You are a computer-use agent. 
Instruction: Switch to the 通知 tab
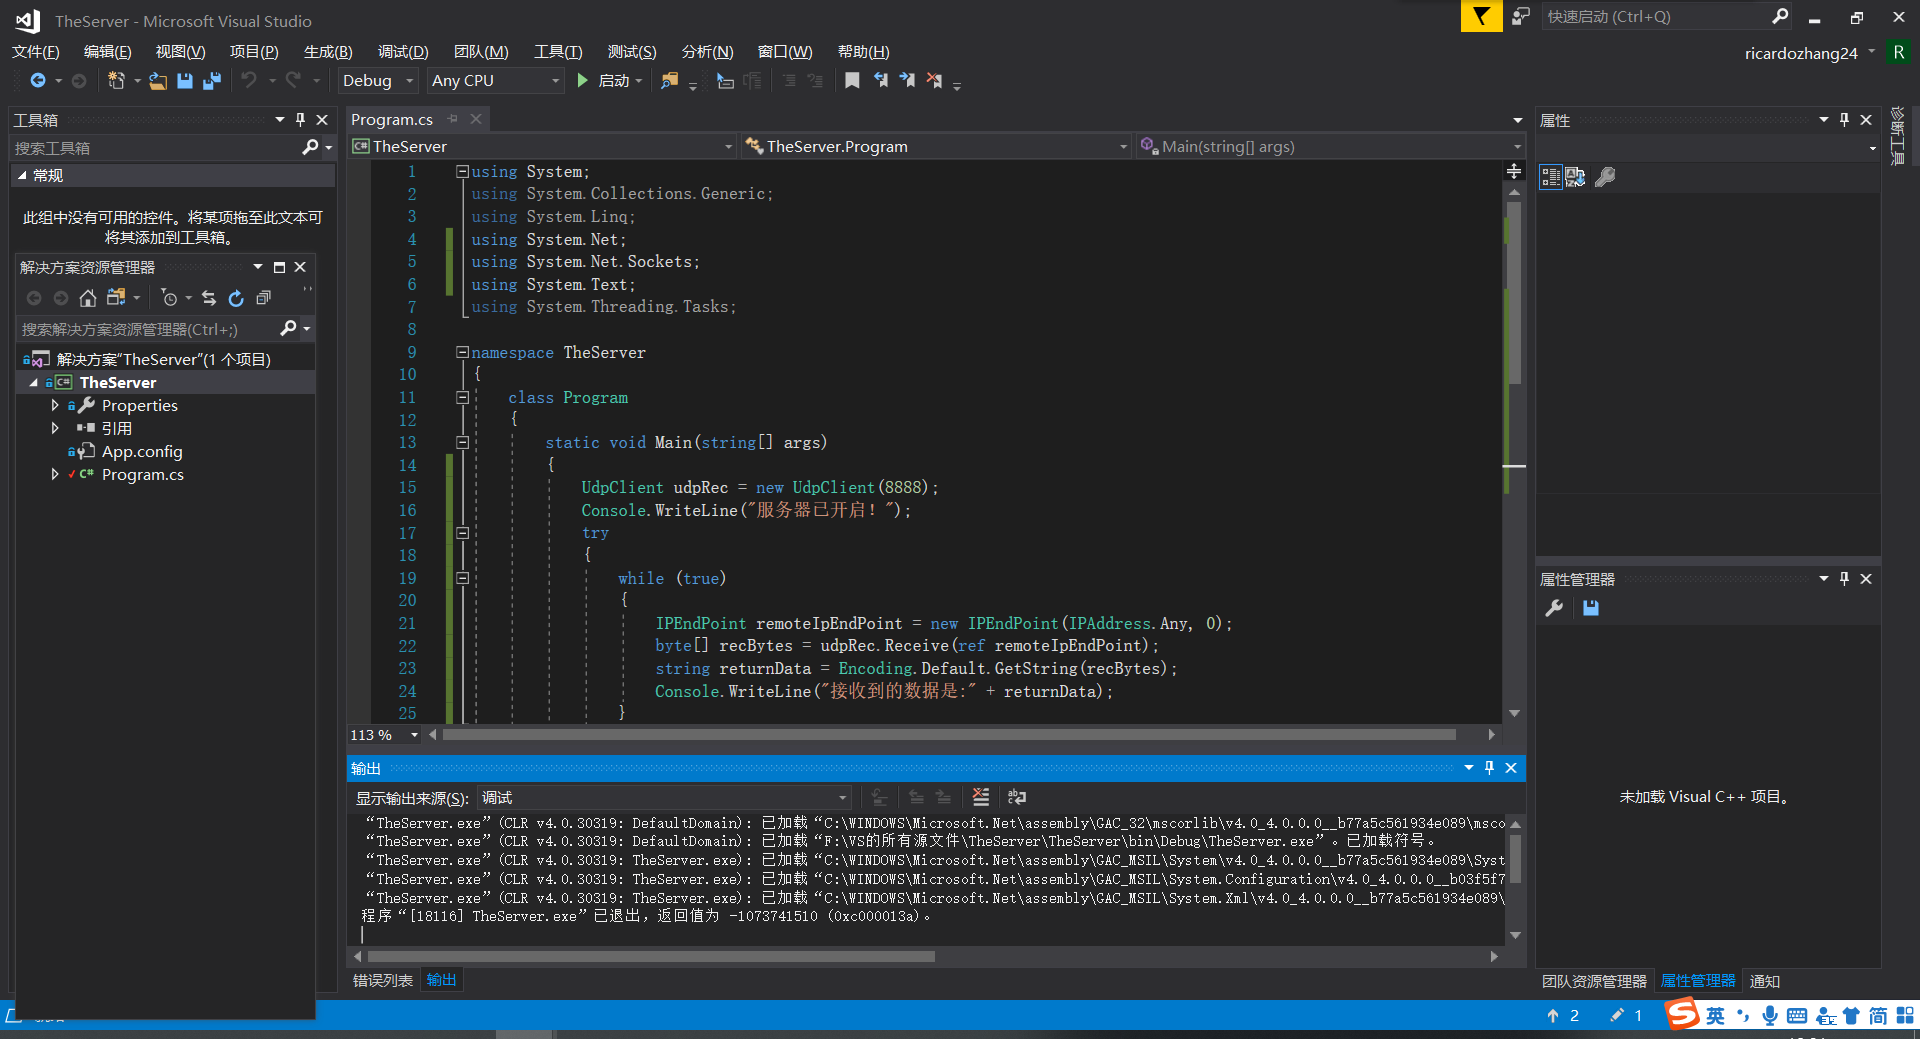click(1765, 981)
